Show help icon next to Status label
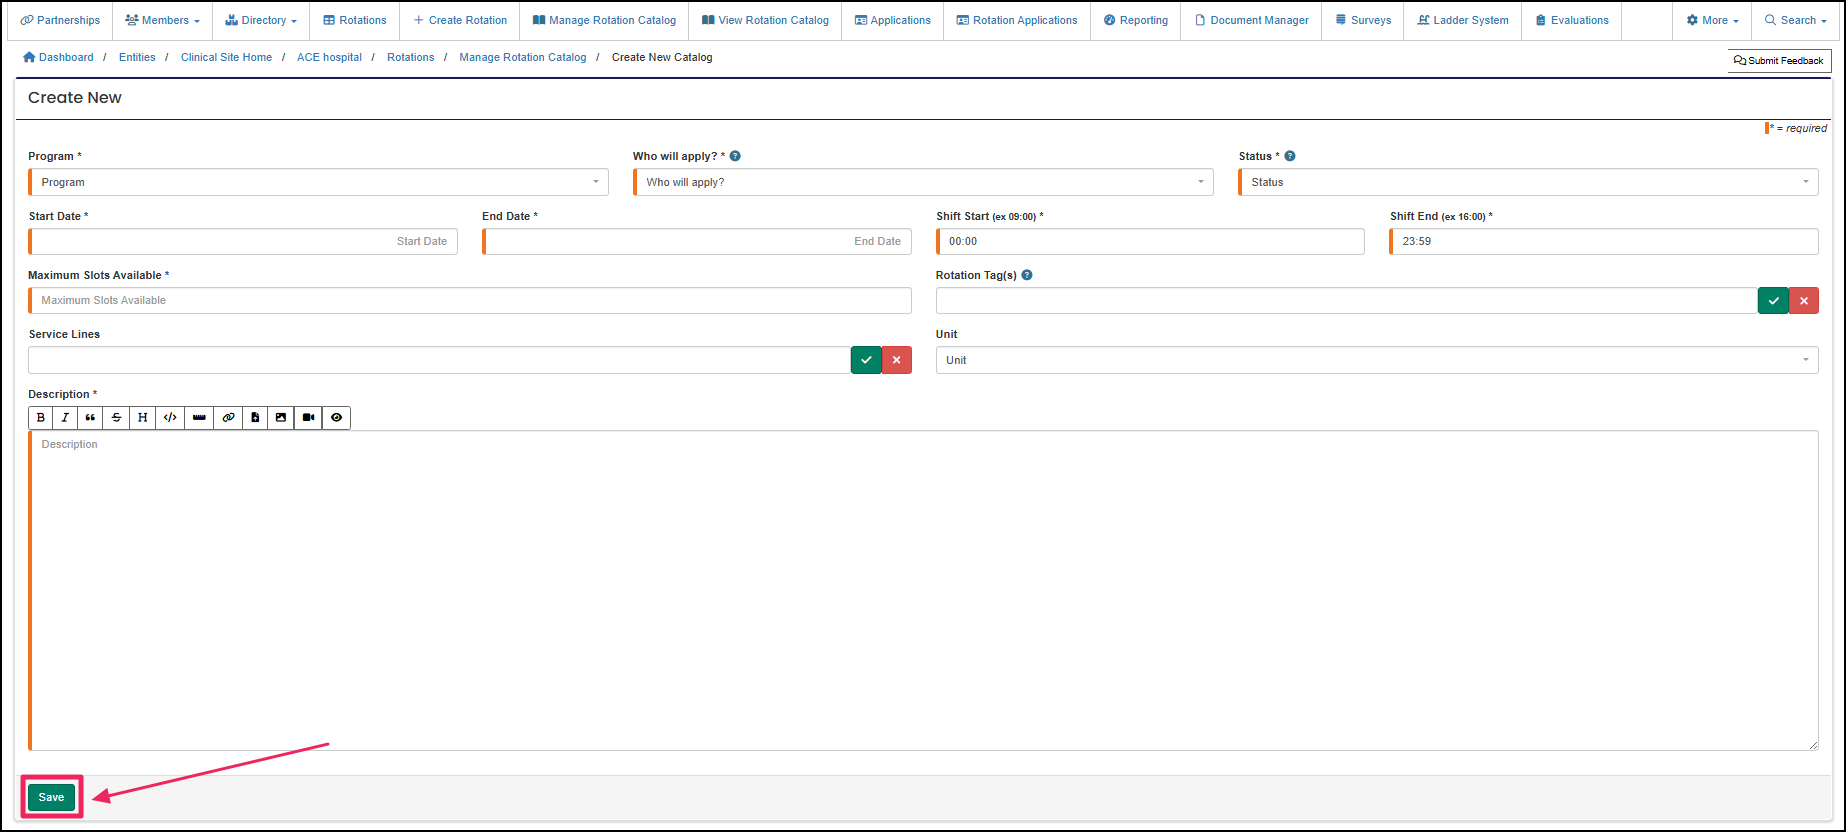The image size is (1846, 832). click(x=1290, y=156)
